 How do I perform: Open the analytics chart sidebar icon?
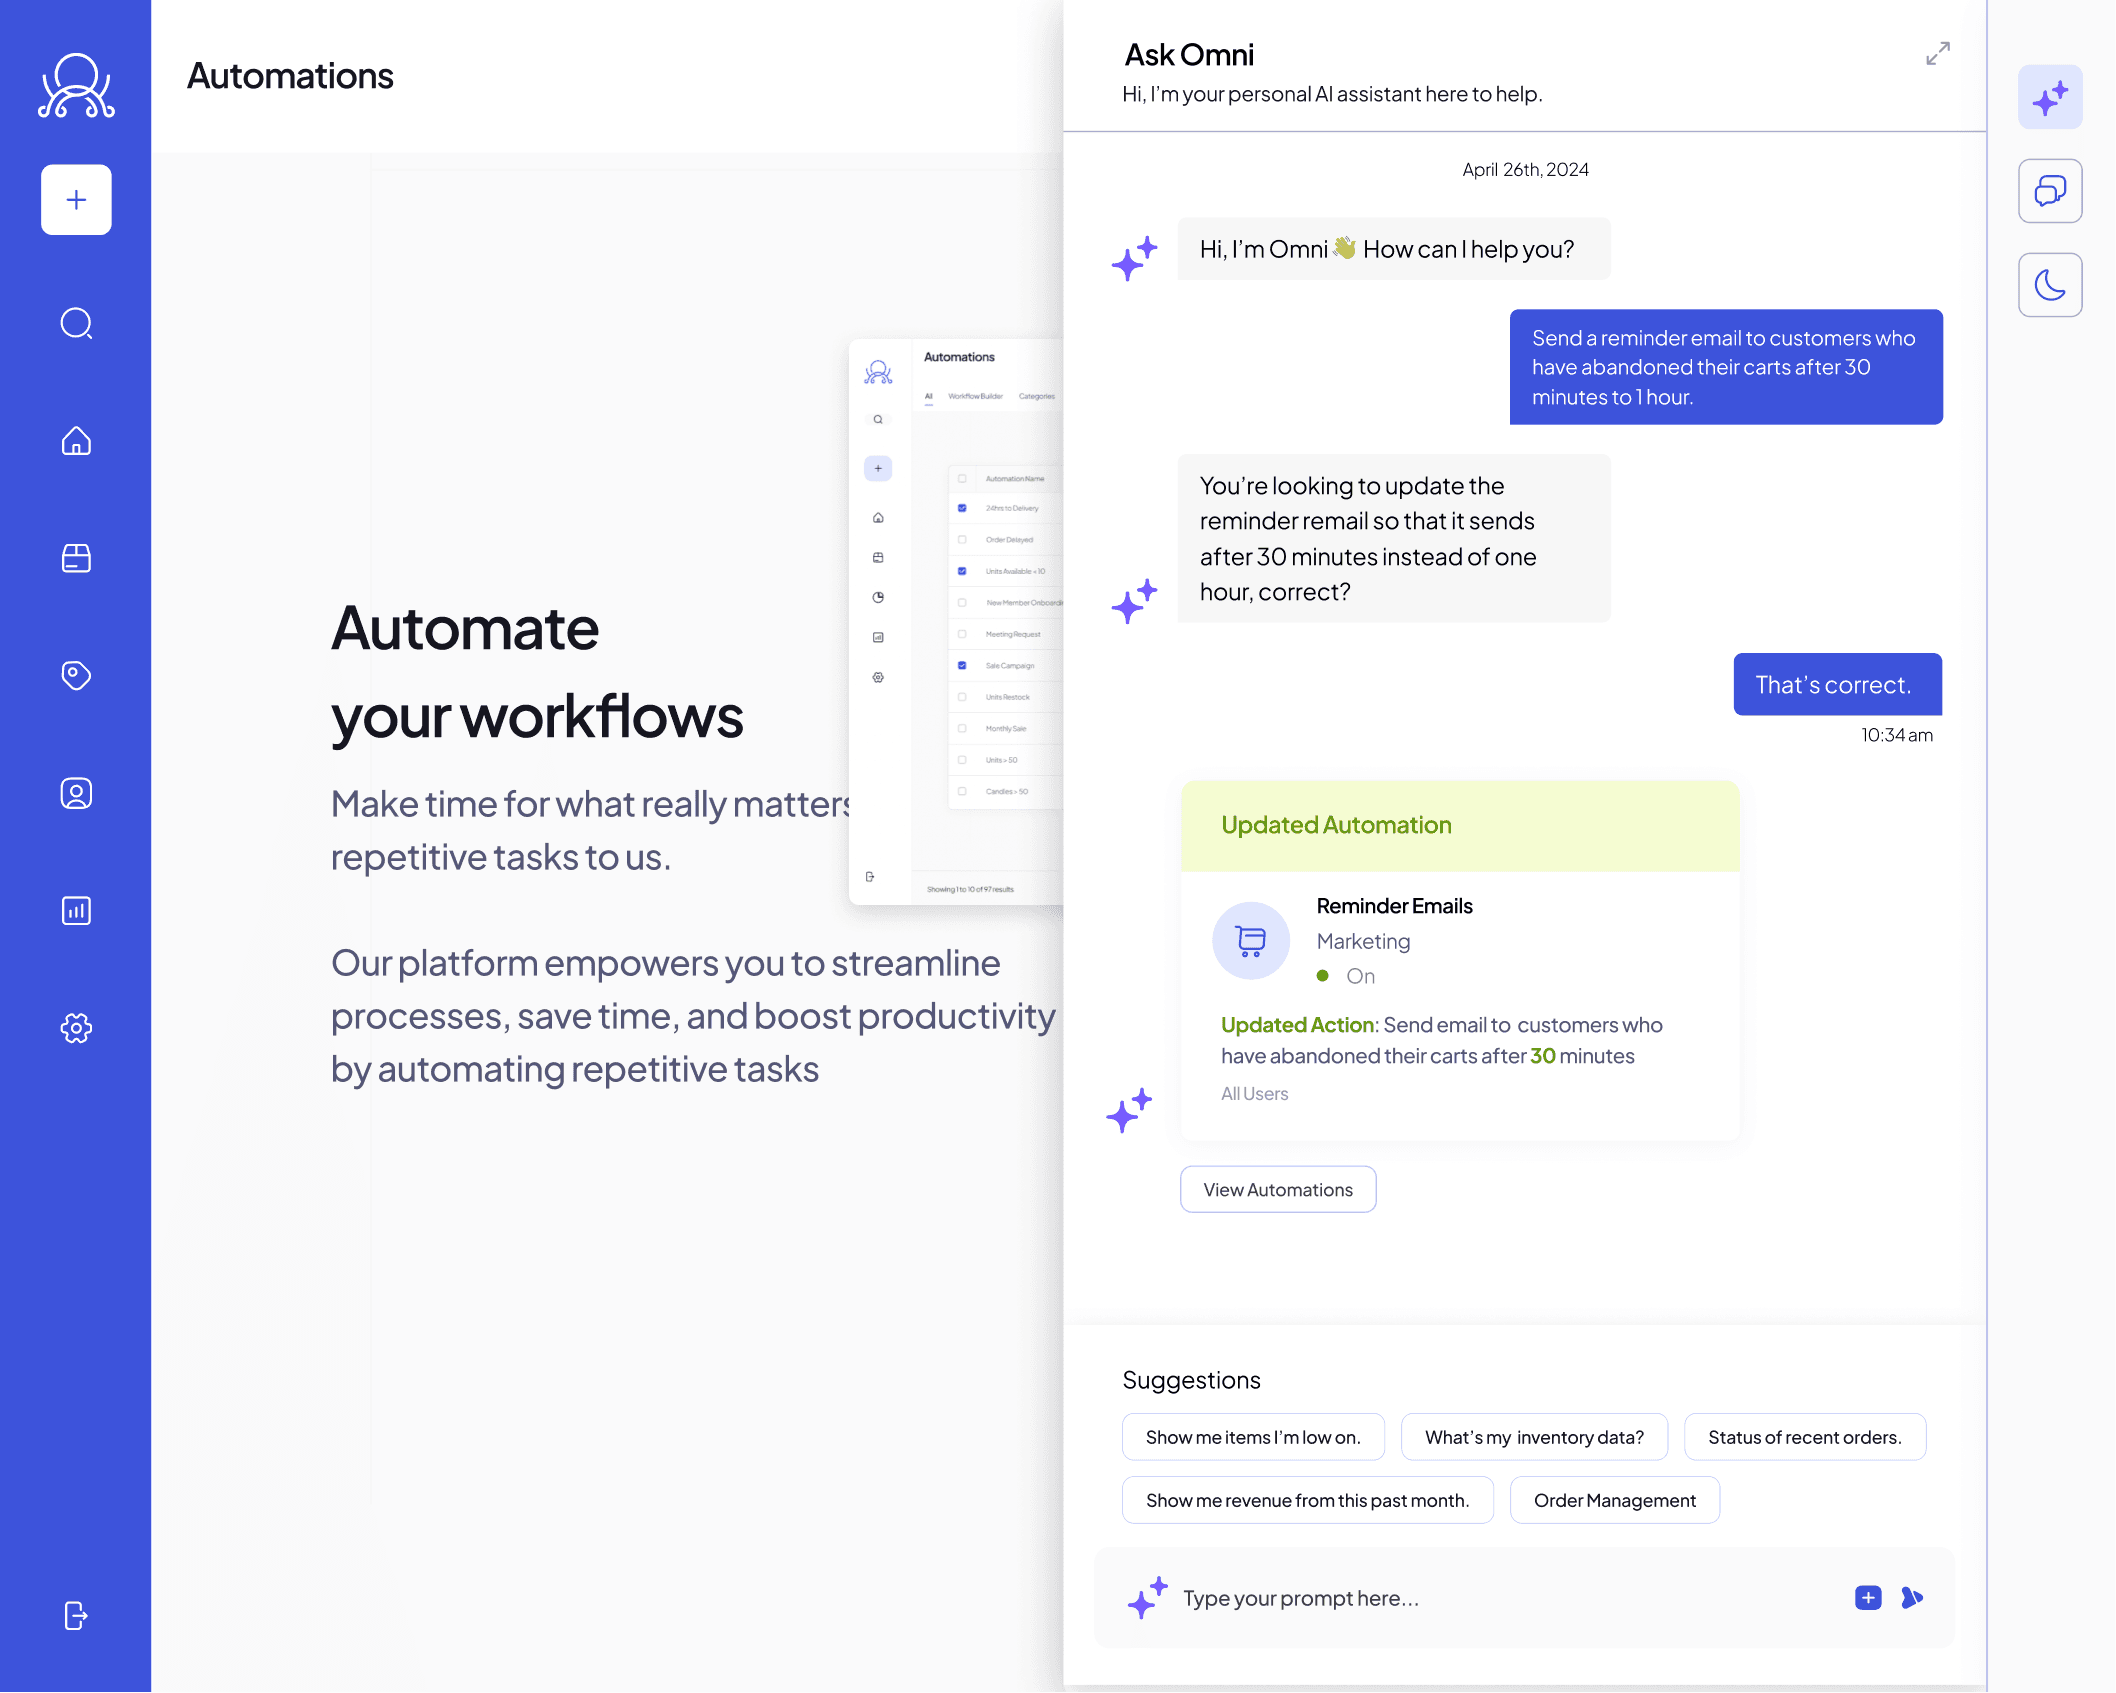tap(76, 910)
